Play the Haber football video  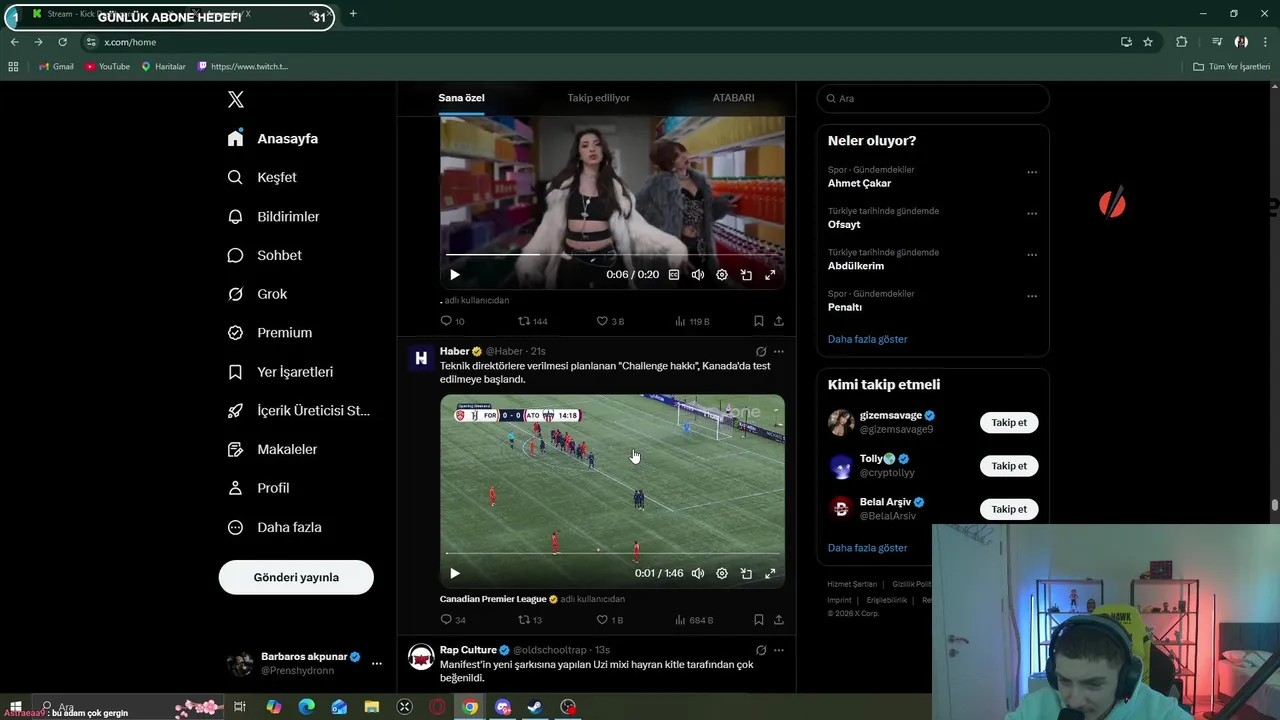click(455, 574)
